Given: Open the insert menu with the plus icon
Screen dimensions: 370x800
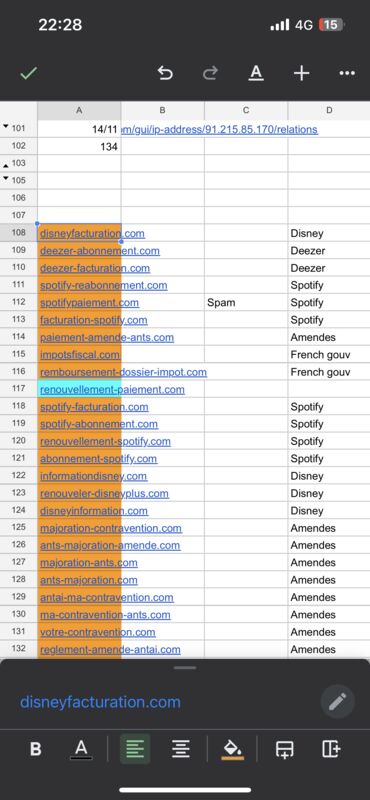Looking at the screenshot, I should pyautogui.click(x=302, y=73).
